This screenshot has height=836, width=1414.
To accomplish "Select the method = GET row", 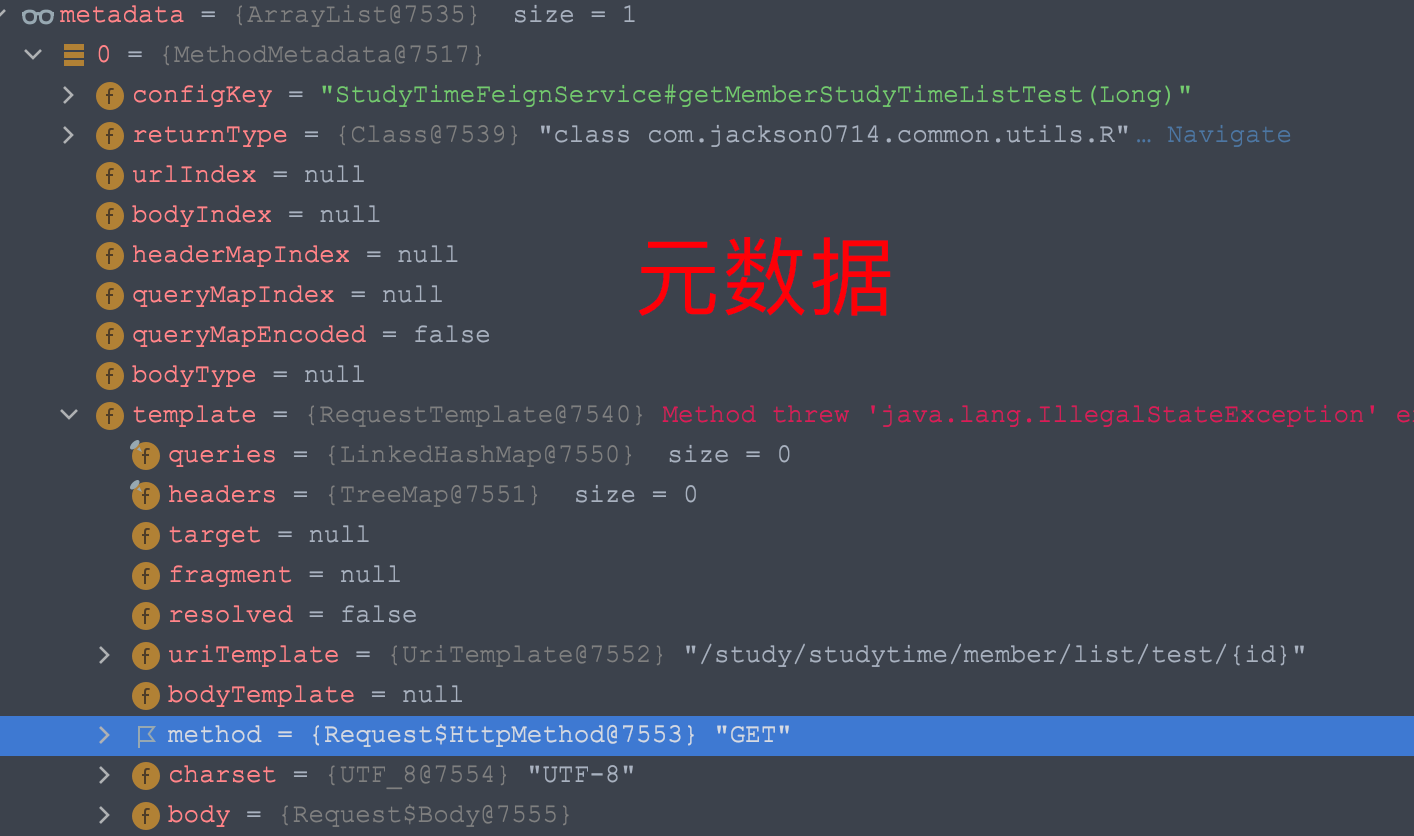I will tap(707, 735).
